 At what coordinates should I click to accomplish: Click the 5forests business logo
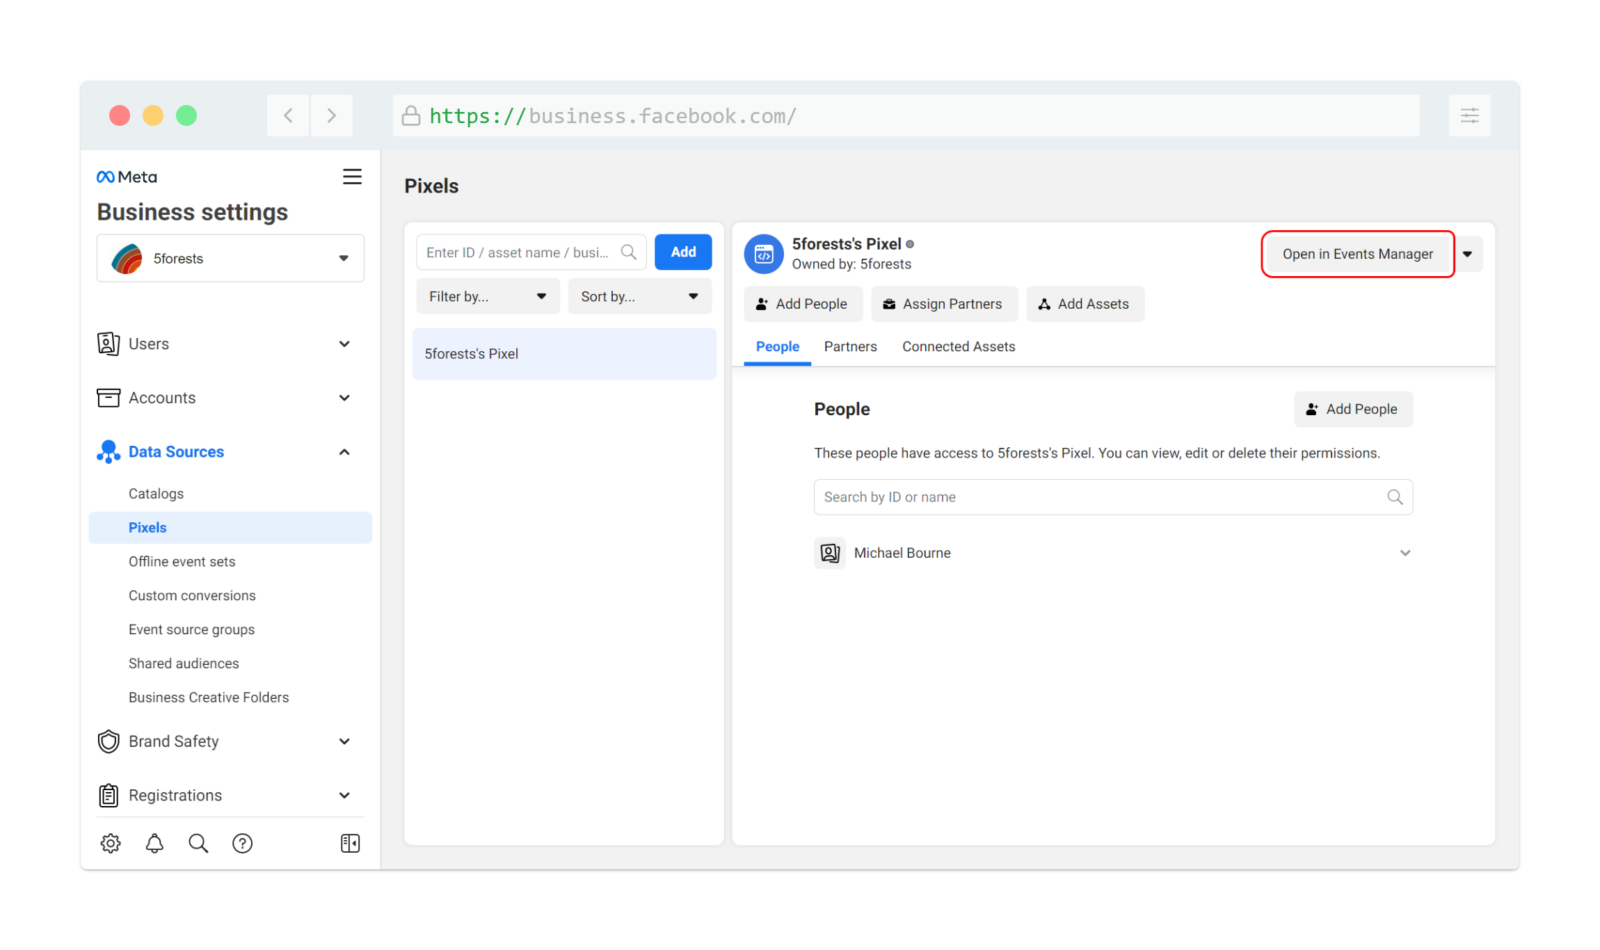click(x=127, y=258)
